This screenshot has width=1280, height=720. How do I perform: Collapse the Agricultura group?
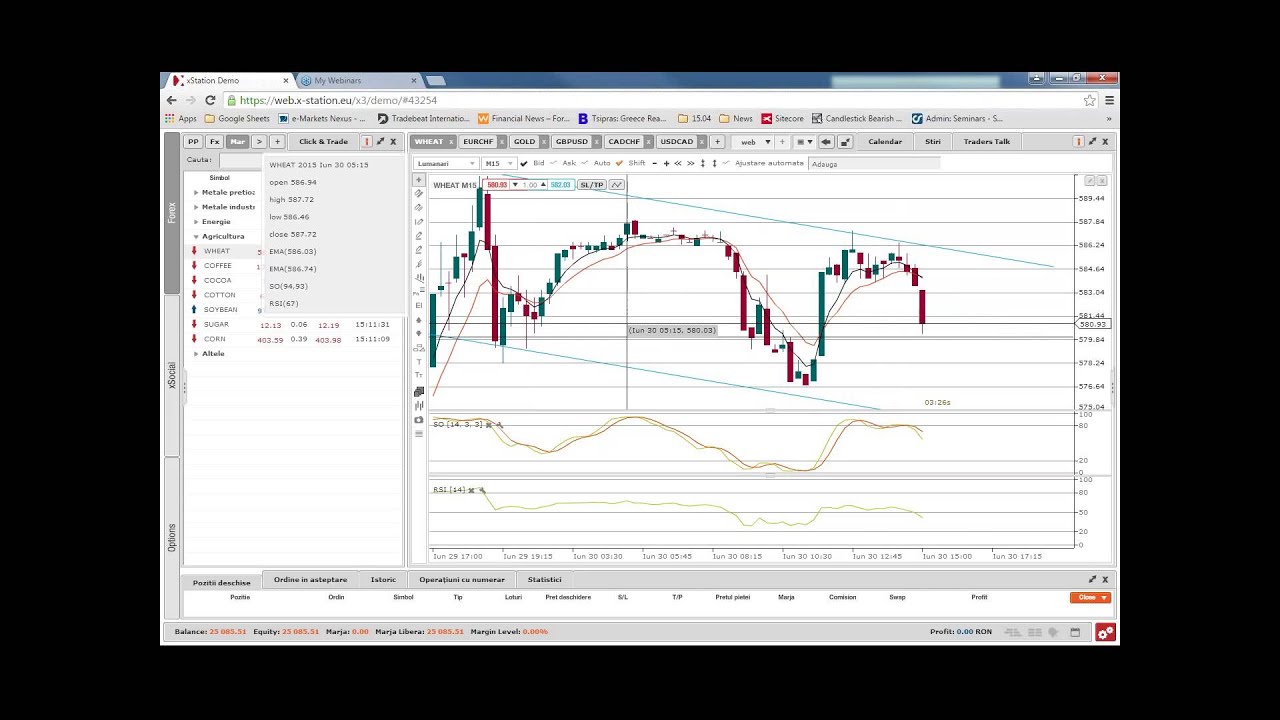tap(196, 236)
